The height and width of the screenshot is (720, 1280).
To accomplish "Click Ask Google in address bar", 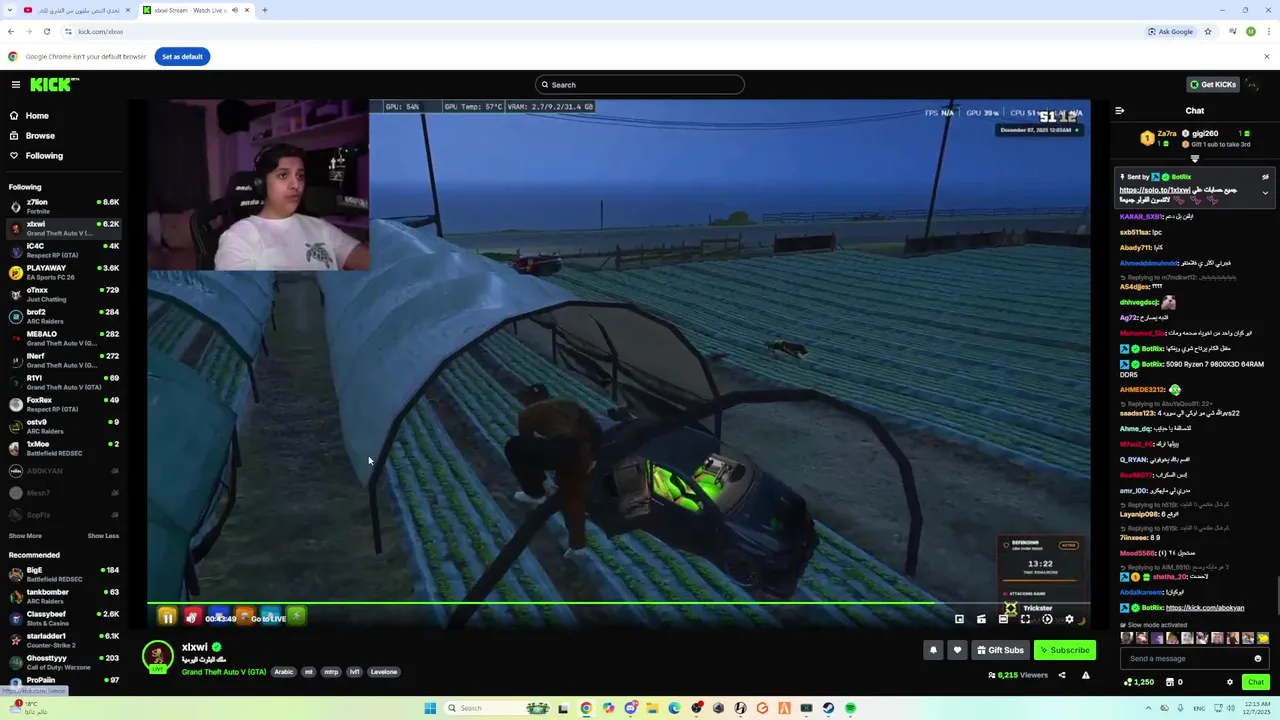I will [x=1170, y=31].
